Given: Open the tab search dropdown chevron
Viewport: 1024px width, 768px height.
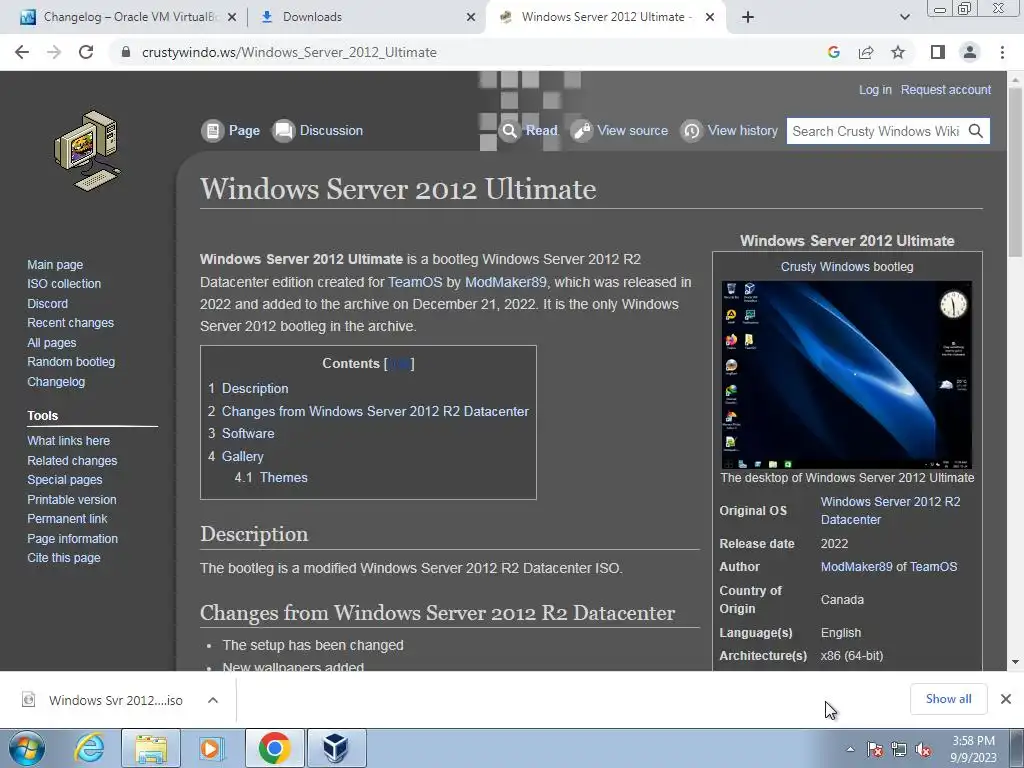Looking at the screenshot, I should (x=904, y=17).
